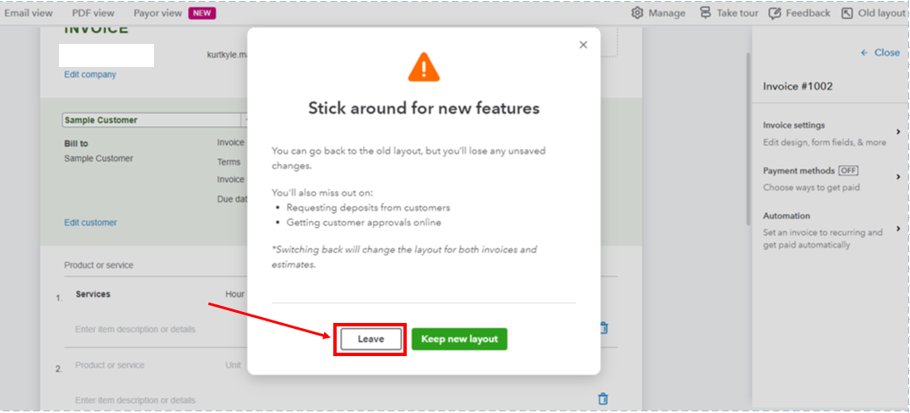Toggle the Payment methods OFF badge
The height and width of the screenshot is (413, 910).
pos(848,171)
